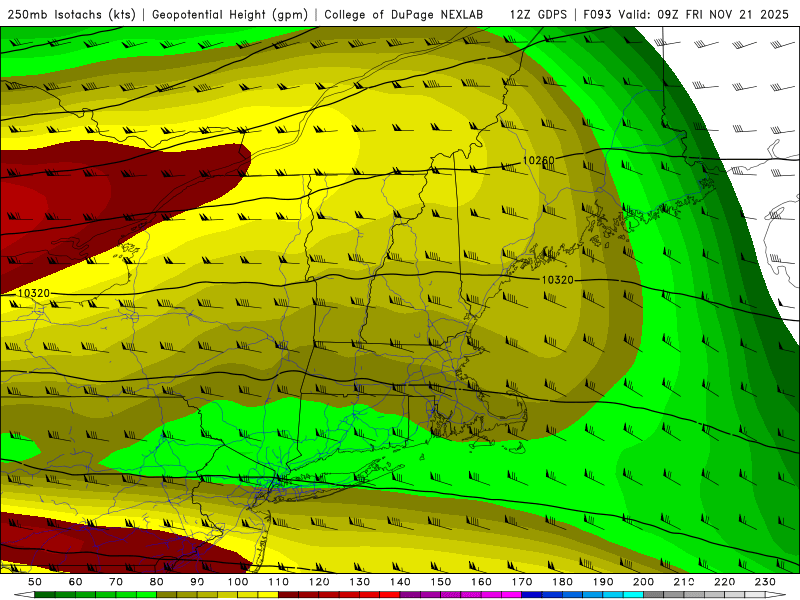Select the 60 label on the legend
800x600 pixels.
click(76, 582)
